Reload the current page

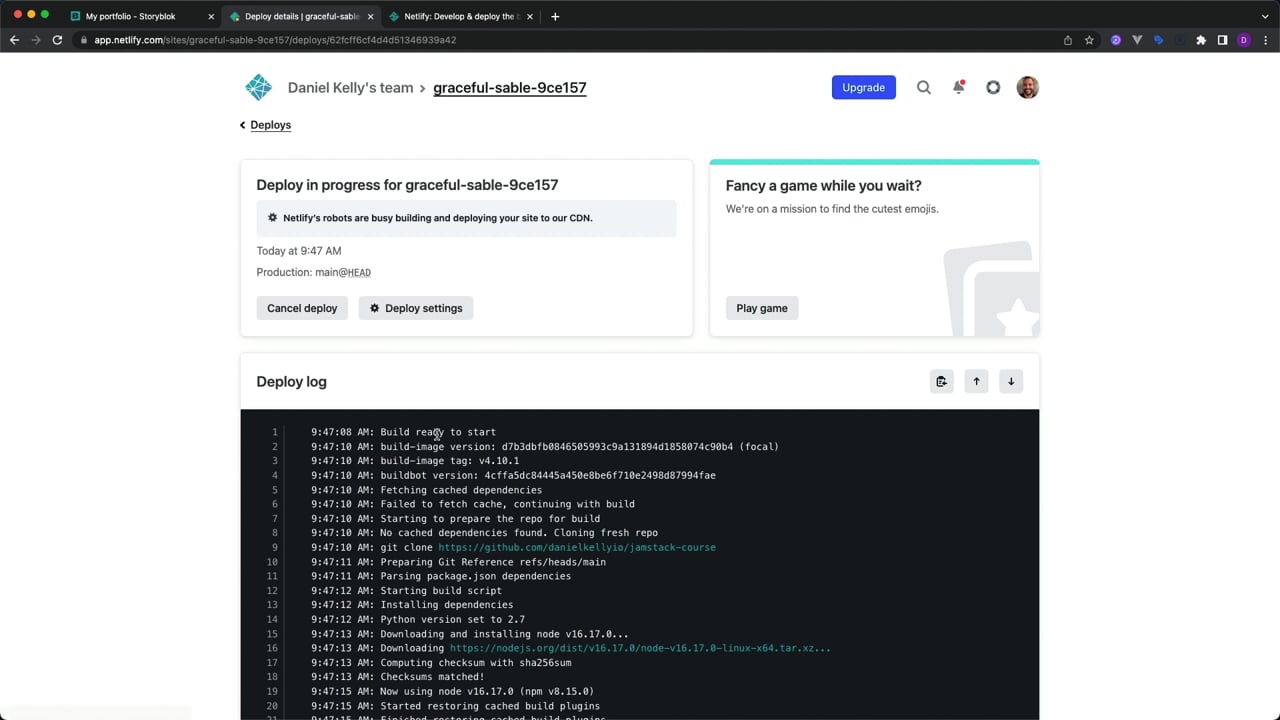(57, 40)
